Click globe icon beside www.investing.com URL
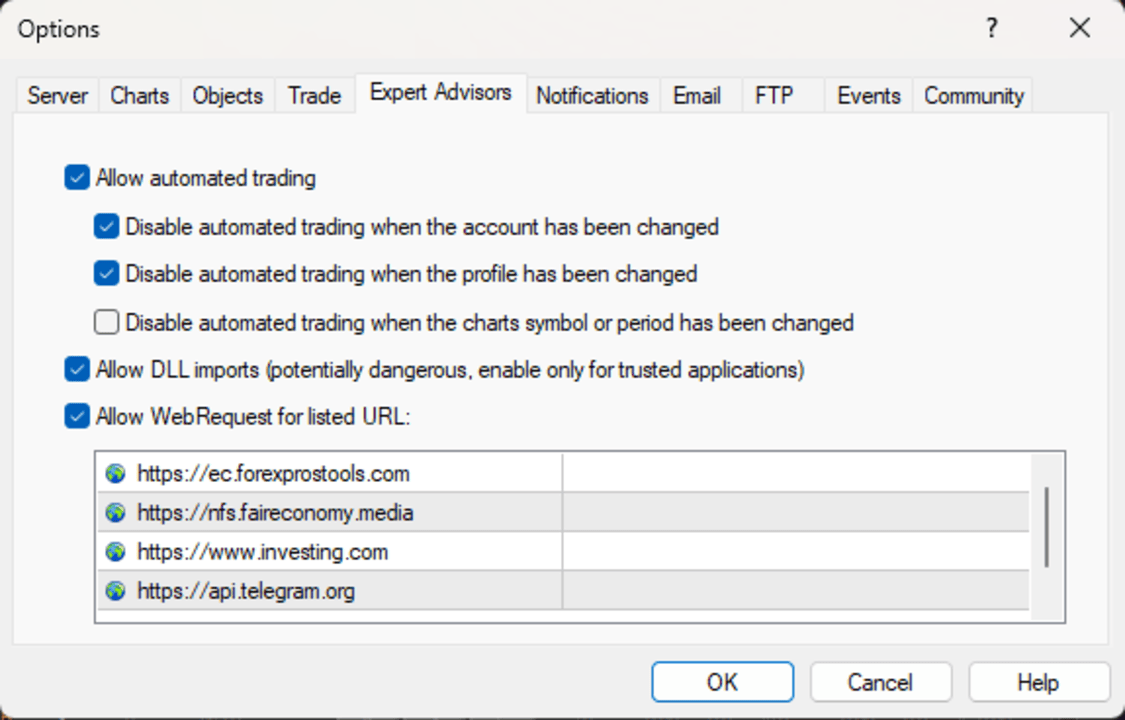This screenshot has height=720, width=1125. pyautogui.click(x=116, y=552)
